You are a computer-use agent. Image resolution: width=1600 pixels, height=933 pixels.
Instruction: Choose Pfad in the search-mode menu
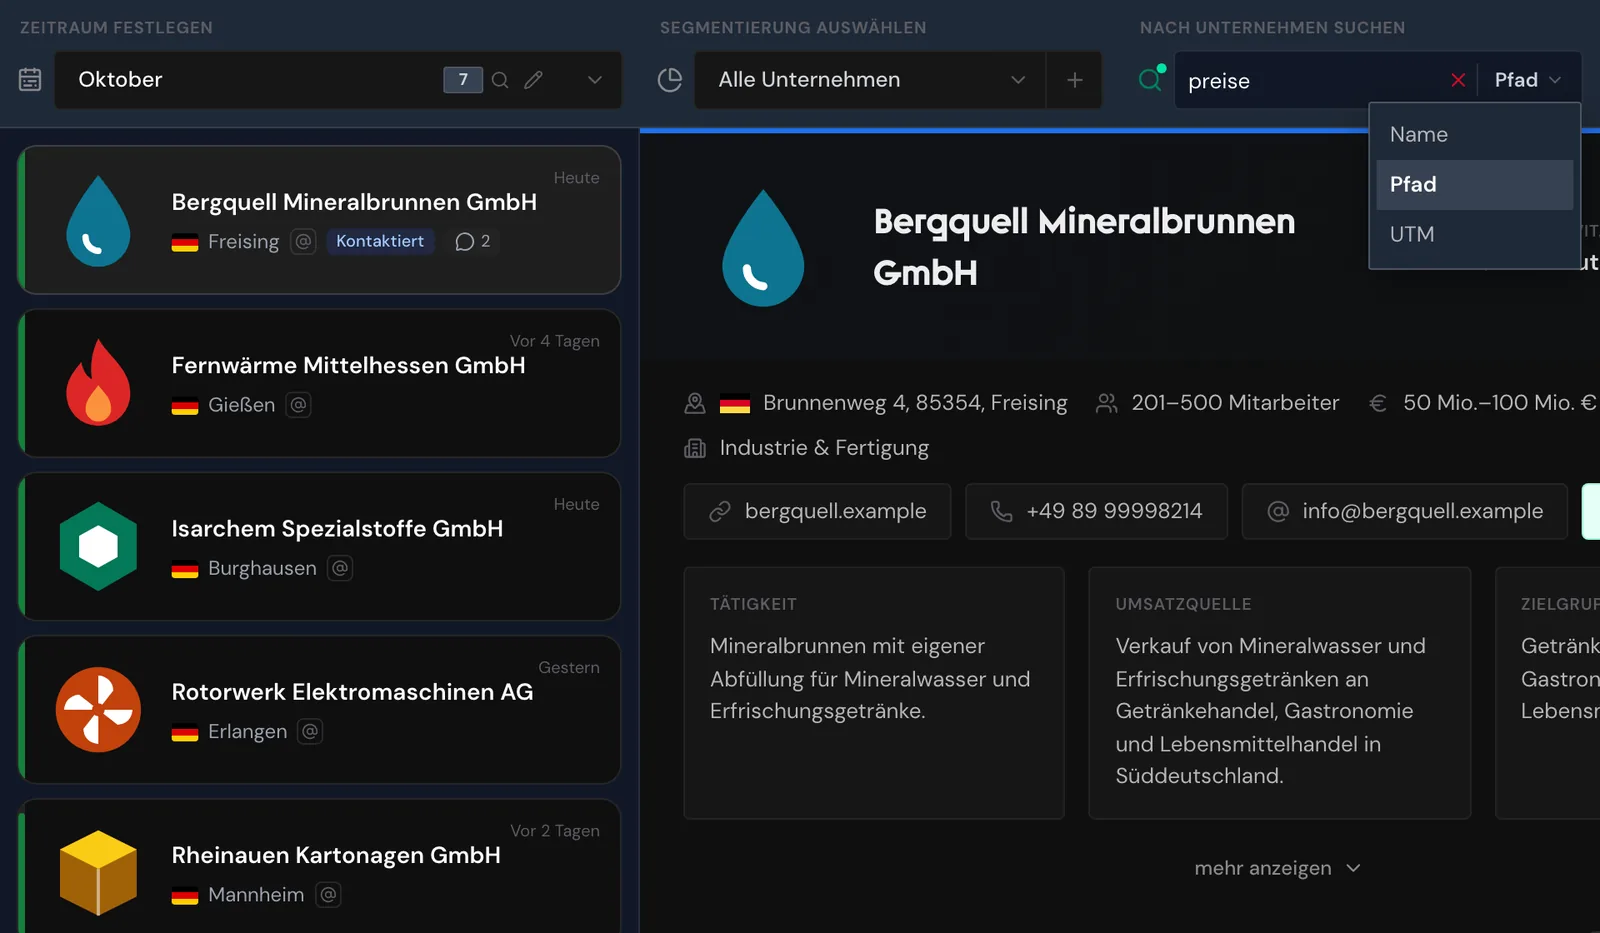coord(1475,185)
